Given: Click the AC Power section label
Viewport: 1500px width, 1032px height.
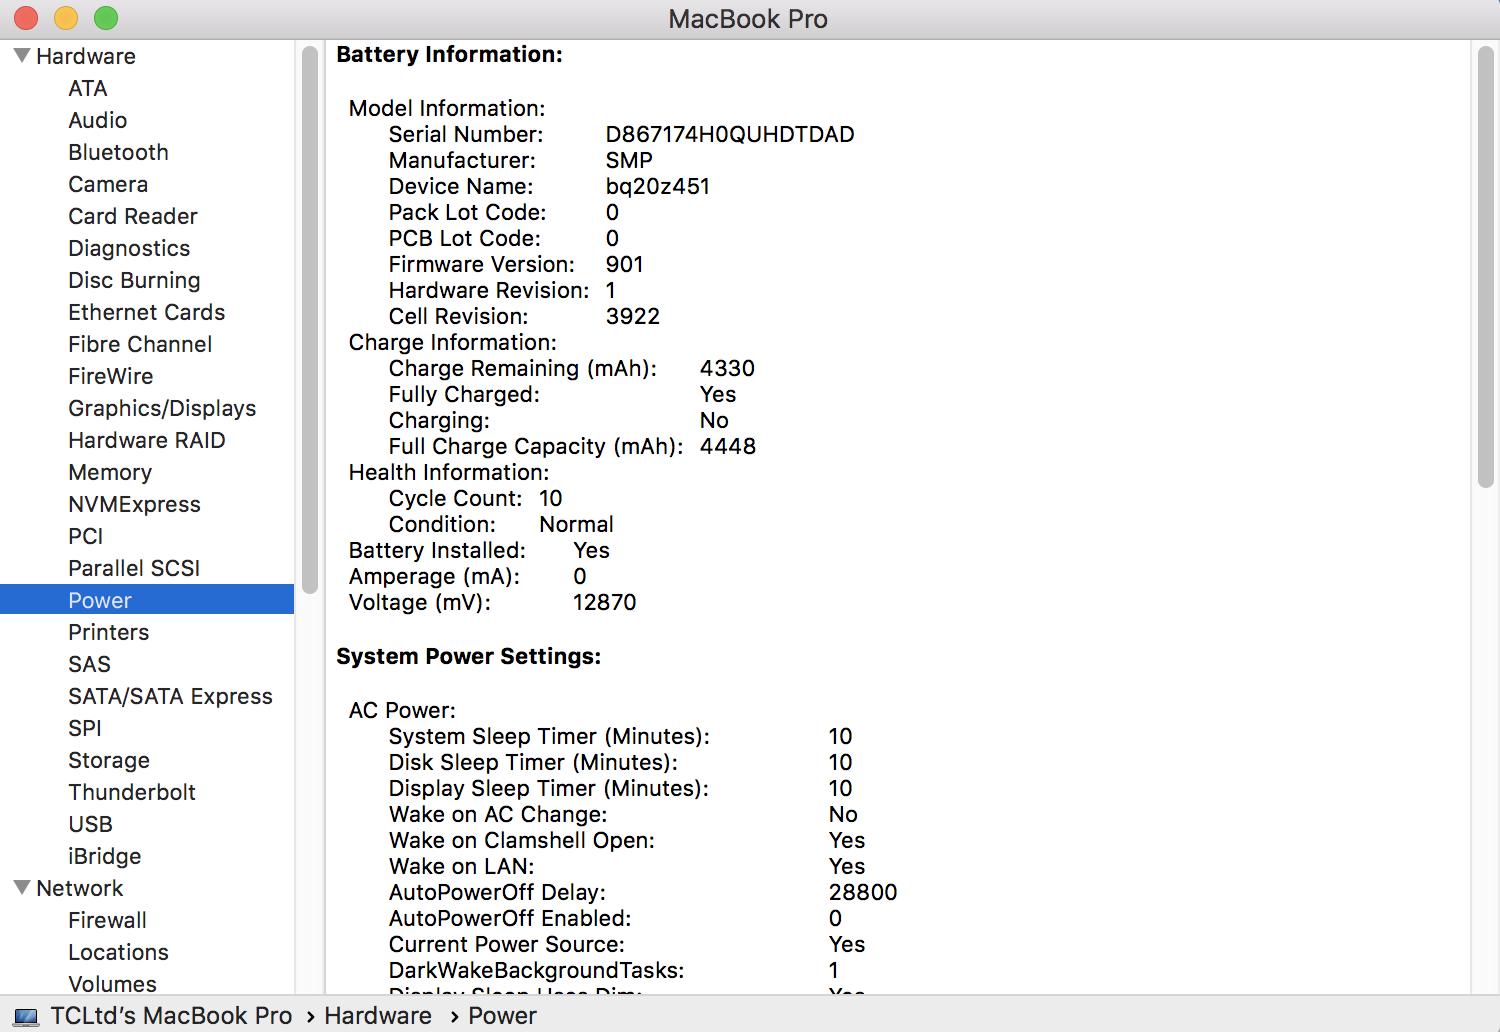Looking at the screenshot, I should coord(402,710).
